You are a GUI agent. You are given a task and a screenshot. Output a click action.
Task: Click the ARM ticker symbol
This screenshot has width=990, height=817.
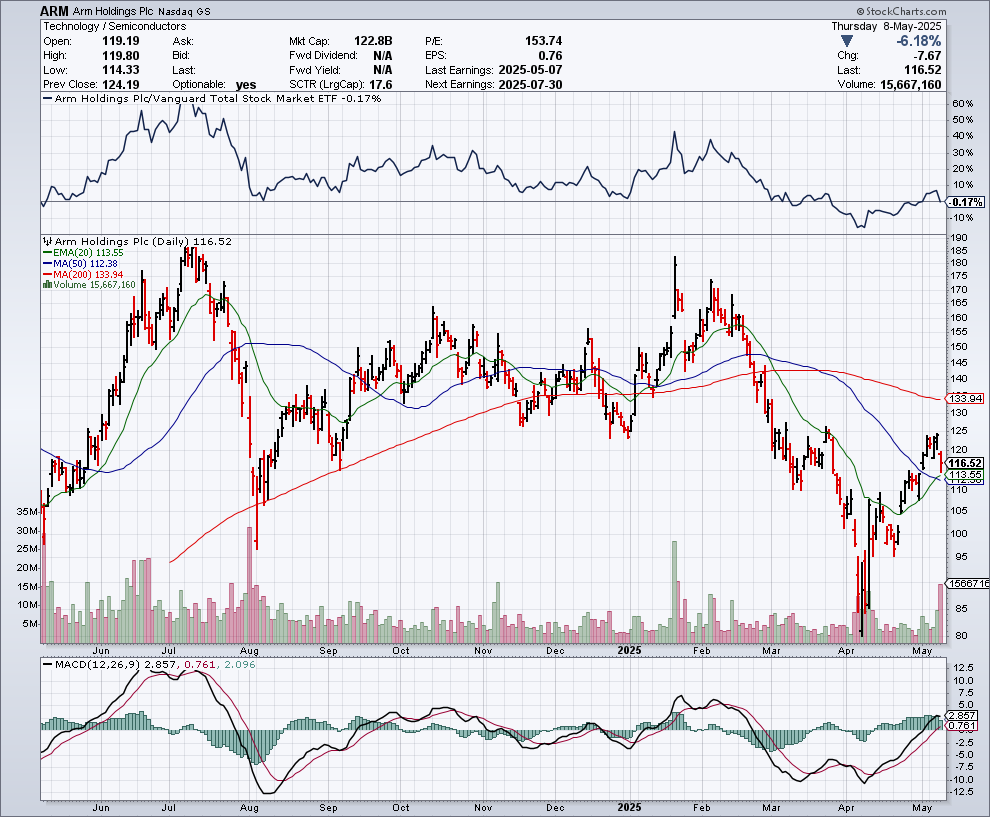54,11
